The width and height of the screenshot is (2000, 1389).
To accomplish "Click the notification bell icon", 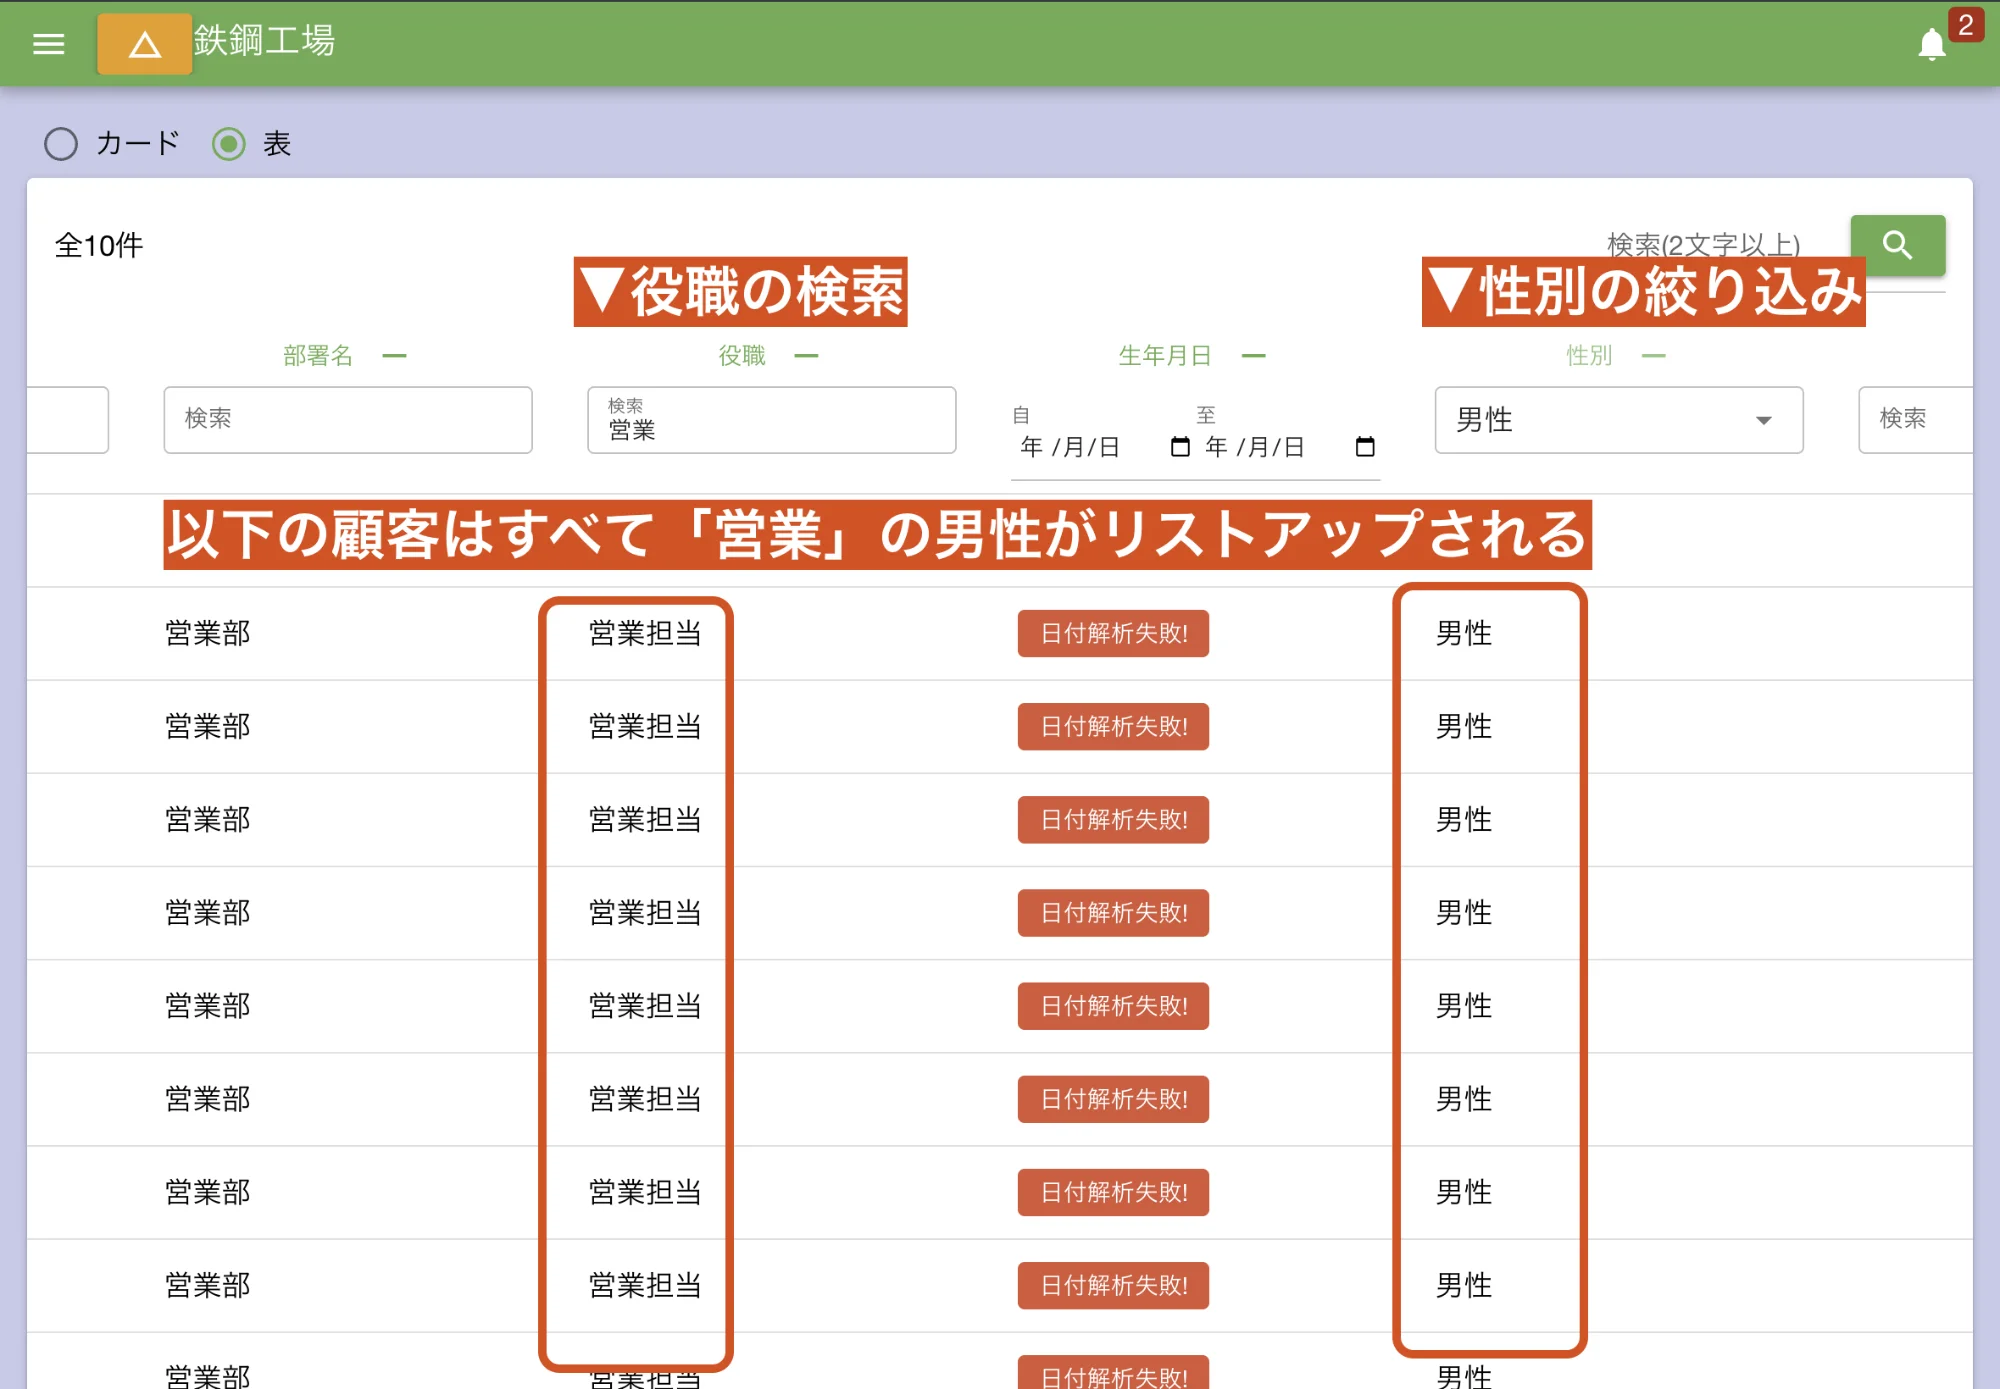I will pos(1932,44).
